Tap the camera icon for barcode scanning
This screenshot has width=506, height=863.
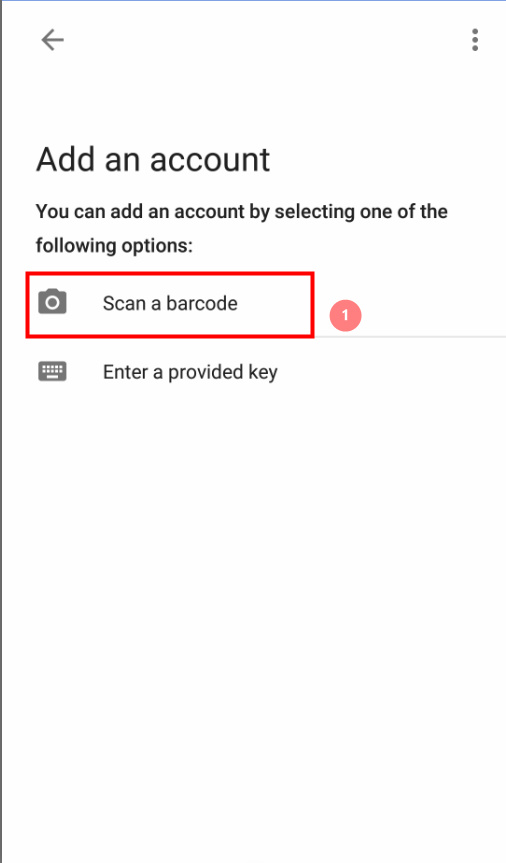tap(52, 302)
